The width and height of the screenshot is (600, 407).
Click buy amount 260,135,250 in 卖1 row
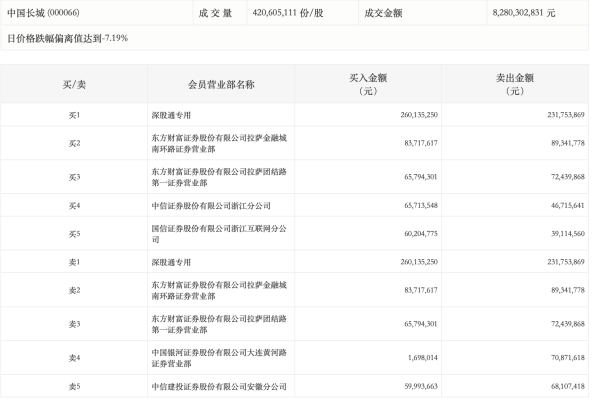[x=419, y=262]
